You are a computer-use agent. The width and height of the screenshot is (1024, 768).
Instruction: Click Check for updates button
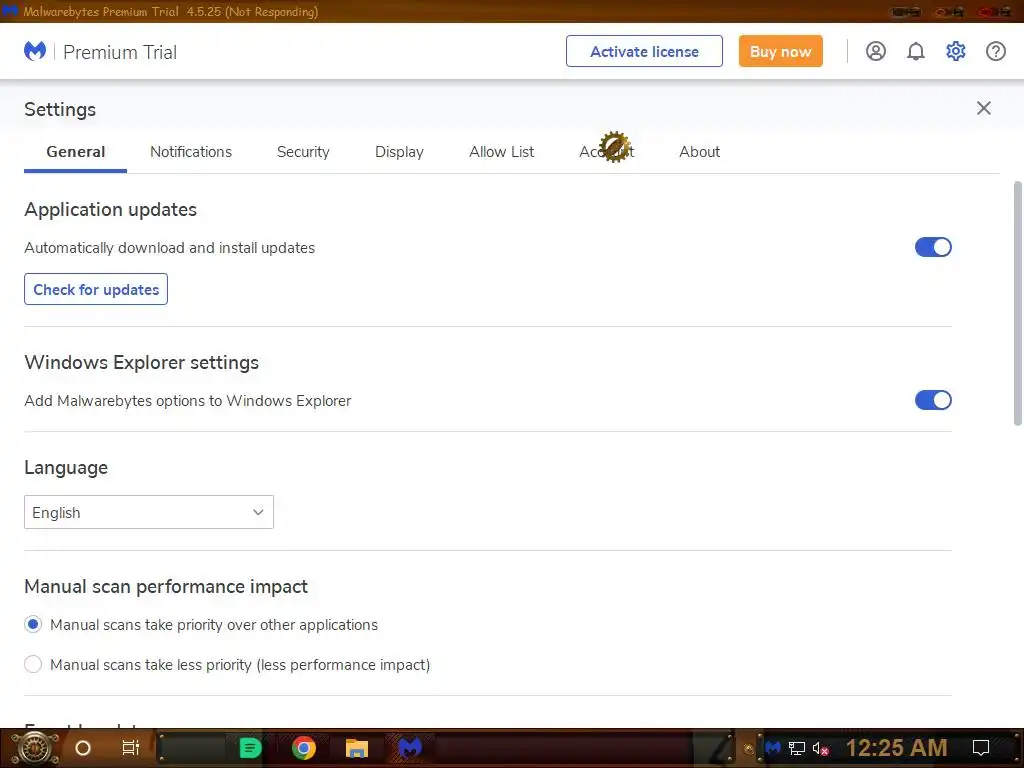click(x=96, y=289)
